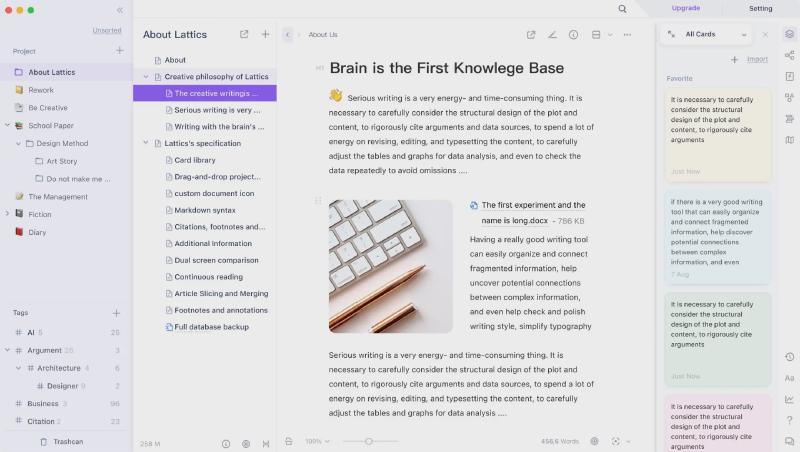The height and width of the screenshot is (452, 800).
Task: Click the help question mark icon
Action: [789, 420]
